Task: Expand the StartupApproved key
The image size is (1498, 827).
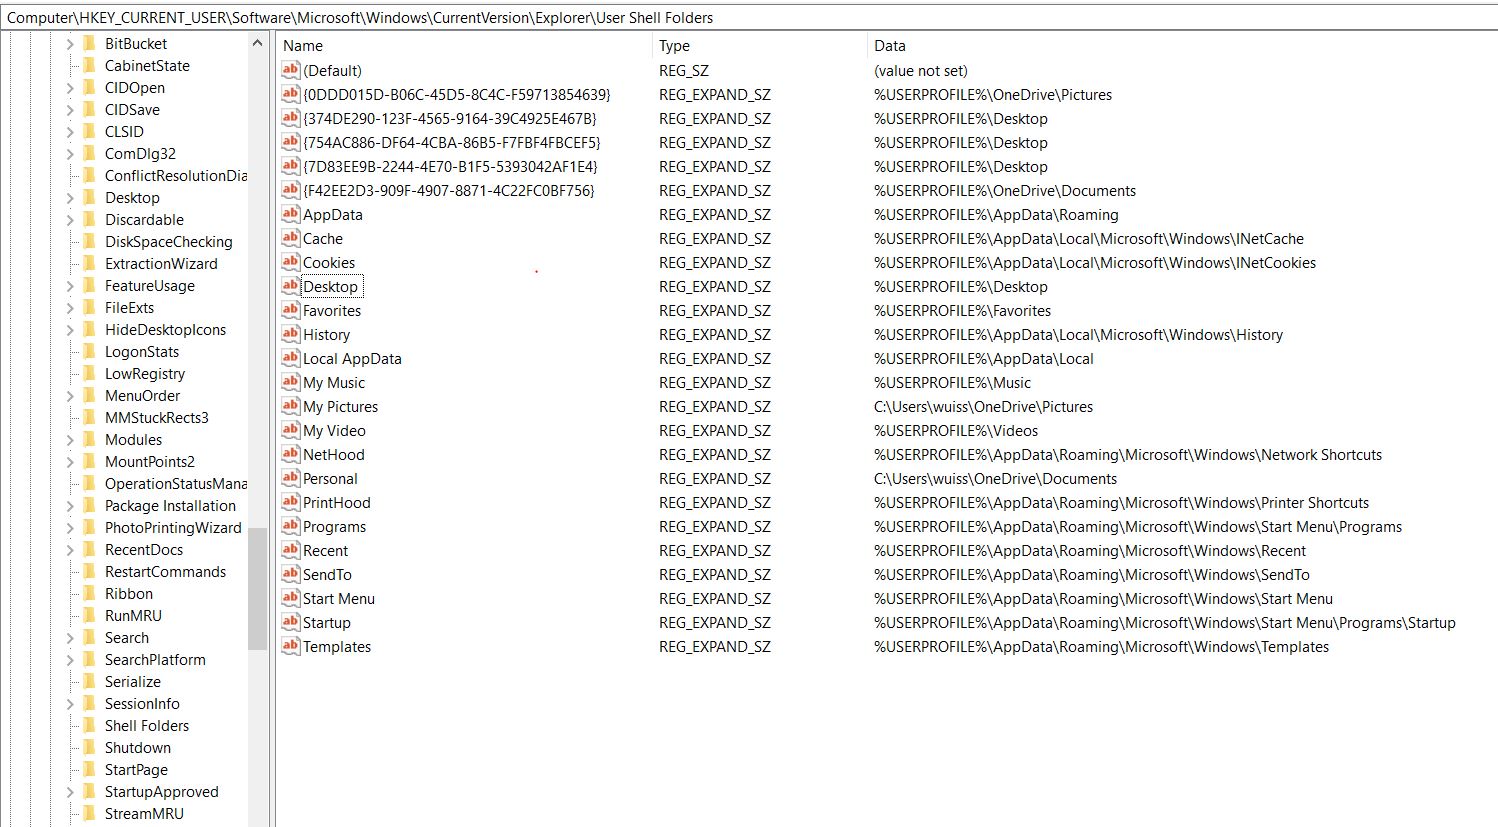Action: coord(70,792)
